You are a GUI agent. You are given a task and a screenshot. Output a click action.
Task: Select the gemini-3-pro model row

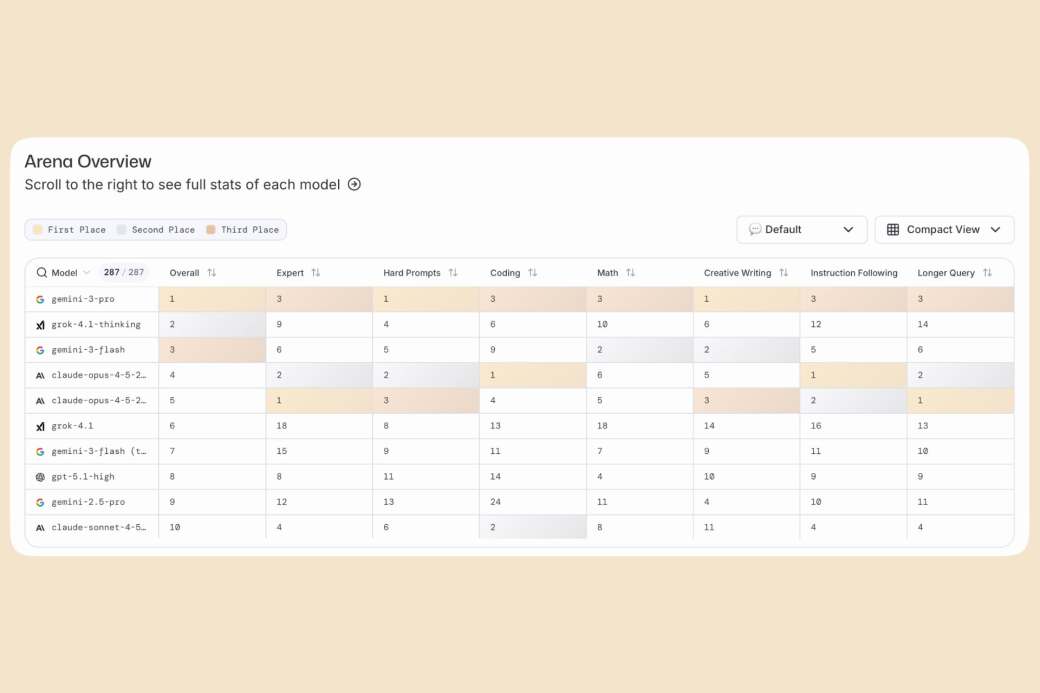tap(83, 299)
